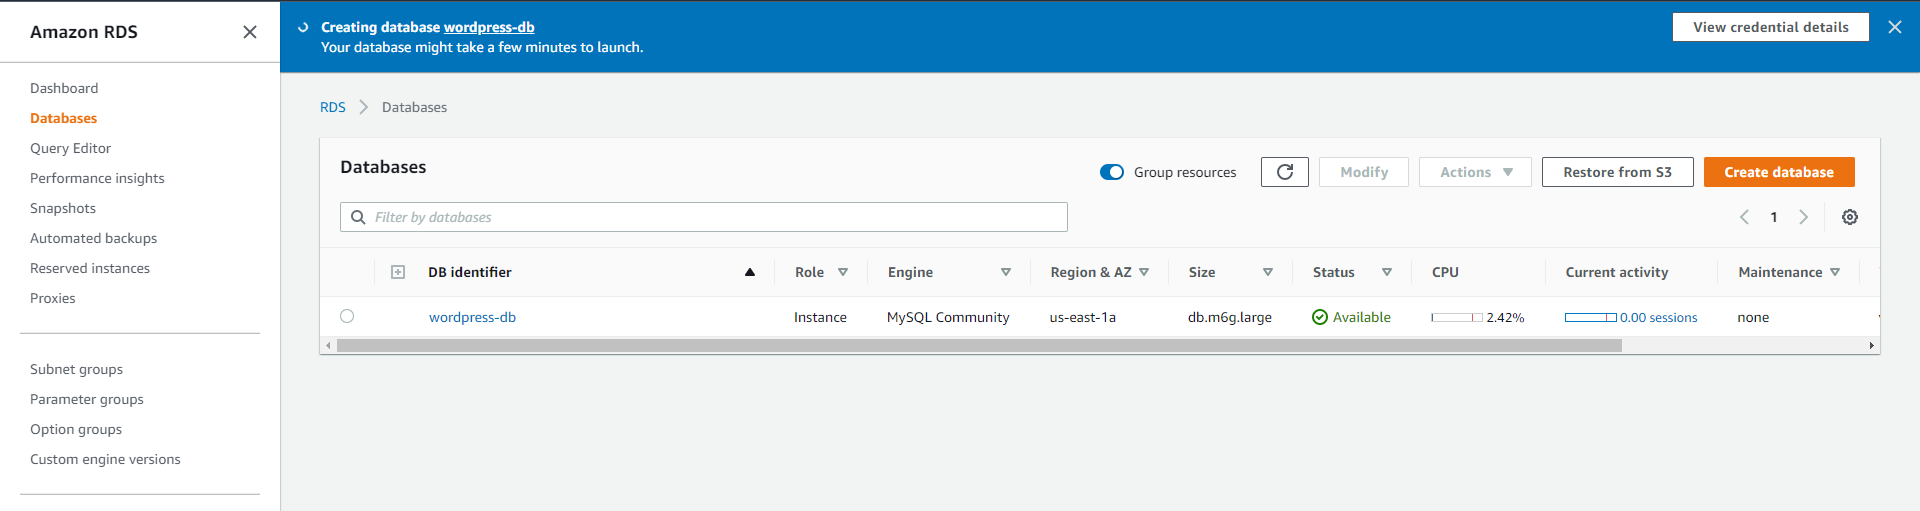This screenshot has height=511, width=1920.
Task: Click the green Available status check icon
Action: [1320, 317]
